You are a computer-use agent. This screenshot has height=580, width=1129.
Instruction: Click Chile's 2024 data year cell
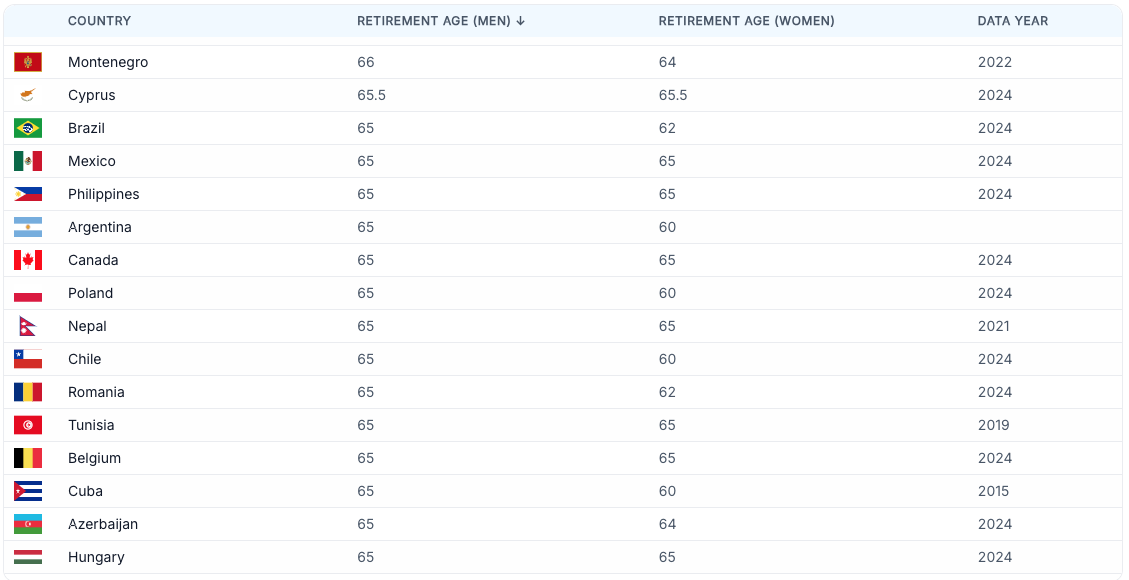pyautogui.click(x=994, y=359)
